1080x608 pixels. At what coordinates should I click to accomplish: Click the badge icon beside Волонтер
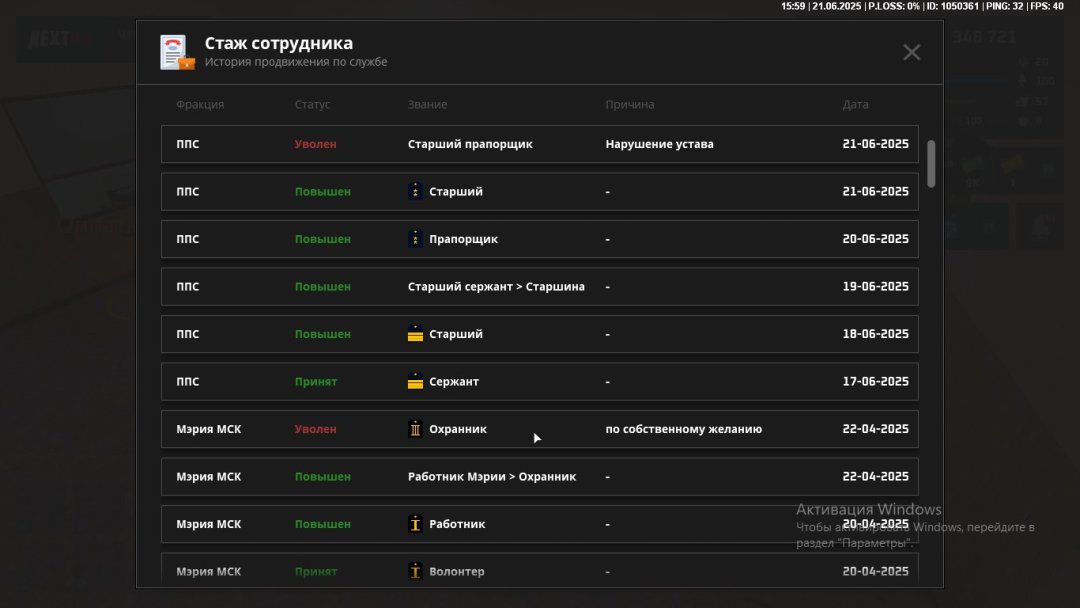tap(416, 571)
